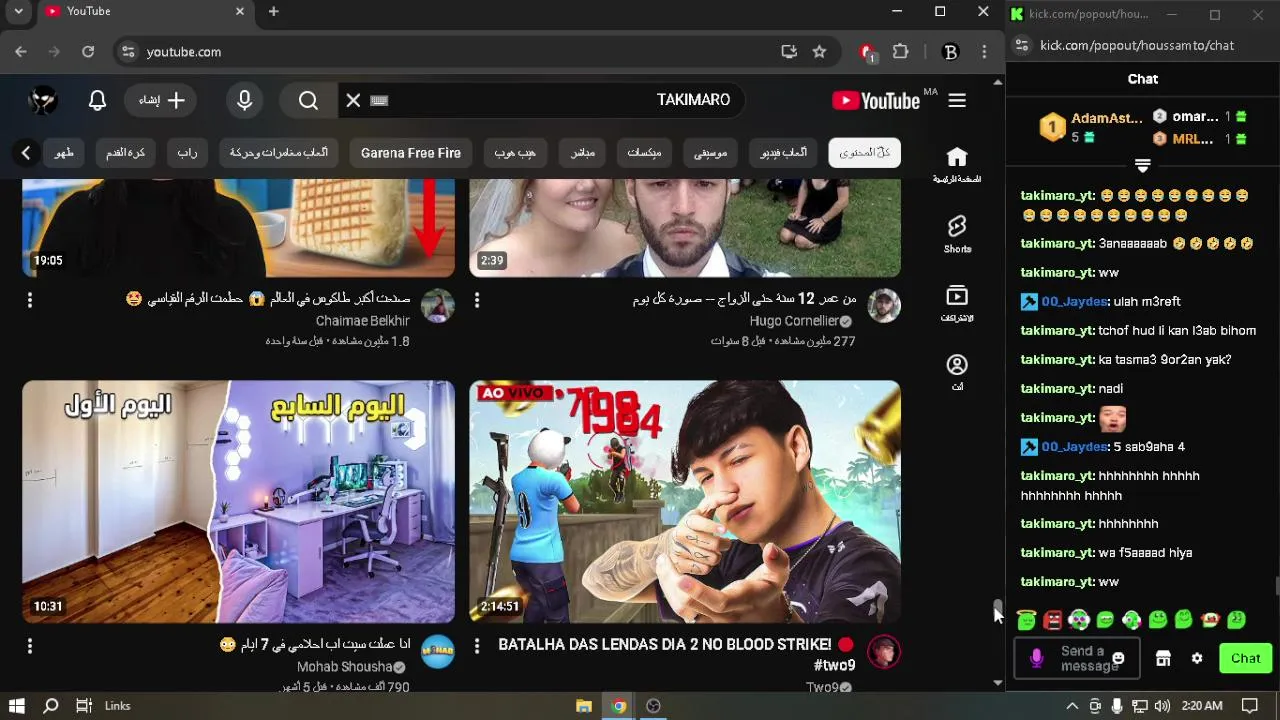The image size is (1280, 720).
Task: Open a new tab with the plus
Action: pyautogui.click(x=273, y=11)
